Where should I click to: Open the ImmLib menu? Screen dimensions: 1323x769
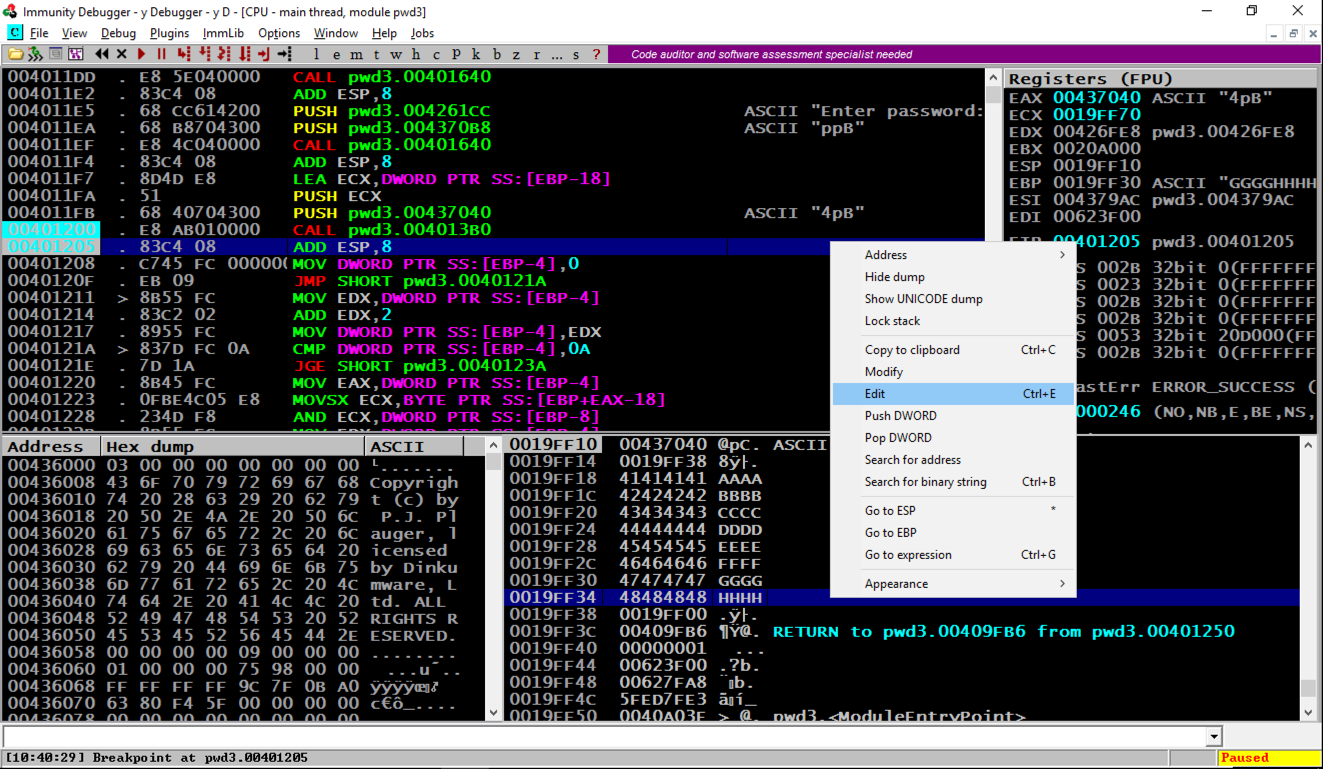point(223,33)
